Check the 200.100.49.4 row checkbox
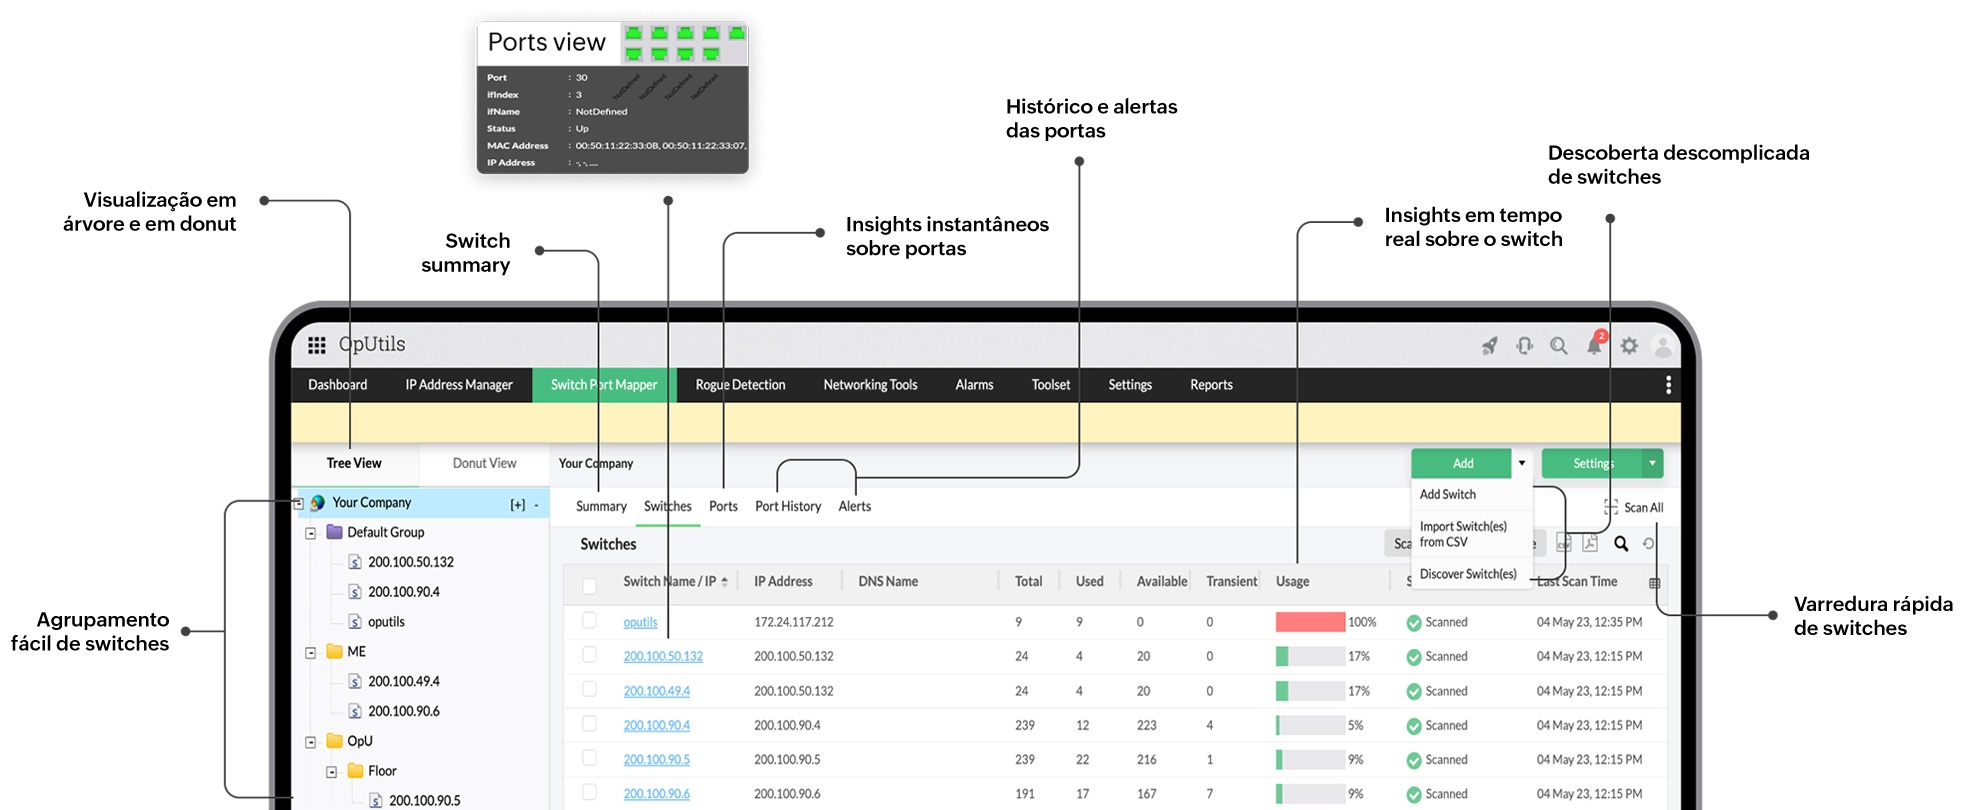Image resolution: width=1964 pixels, height=810 pixels. tap(590, 689)
